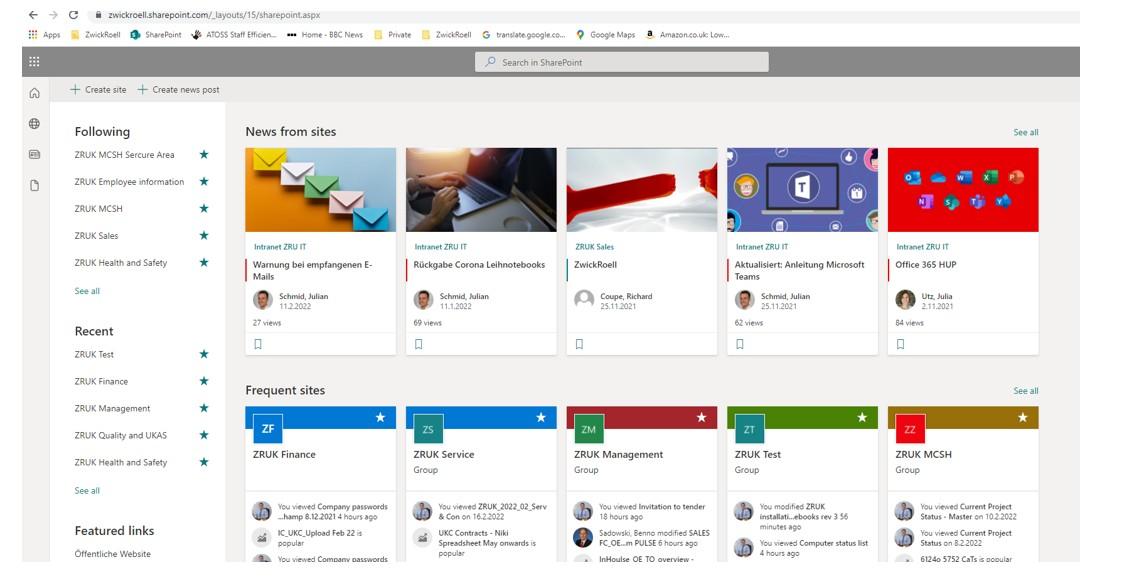Click the ZZ logo of ZRUK MCSH
Viewport: 1122px width, 588px height.
pyautogui.click(x=910, y=428)
